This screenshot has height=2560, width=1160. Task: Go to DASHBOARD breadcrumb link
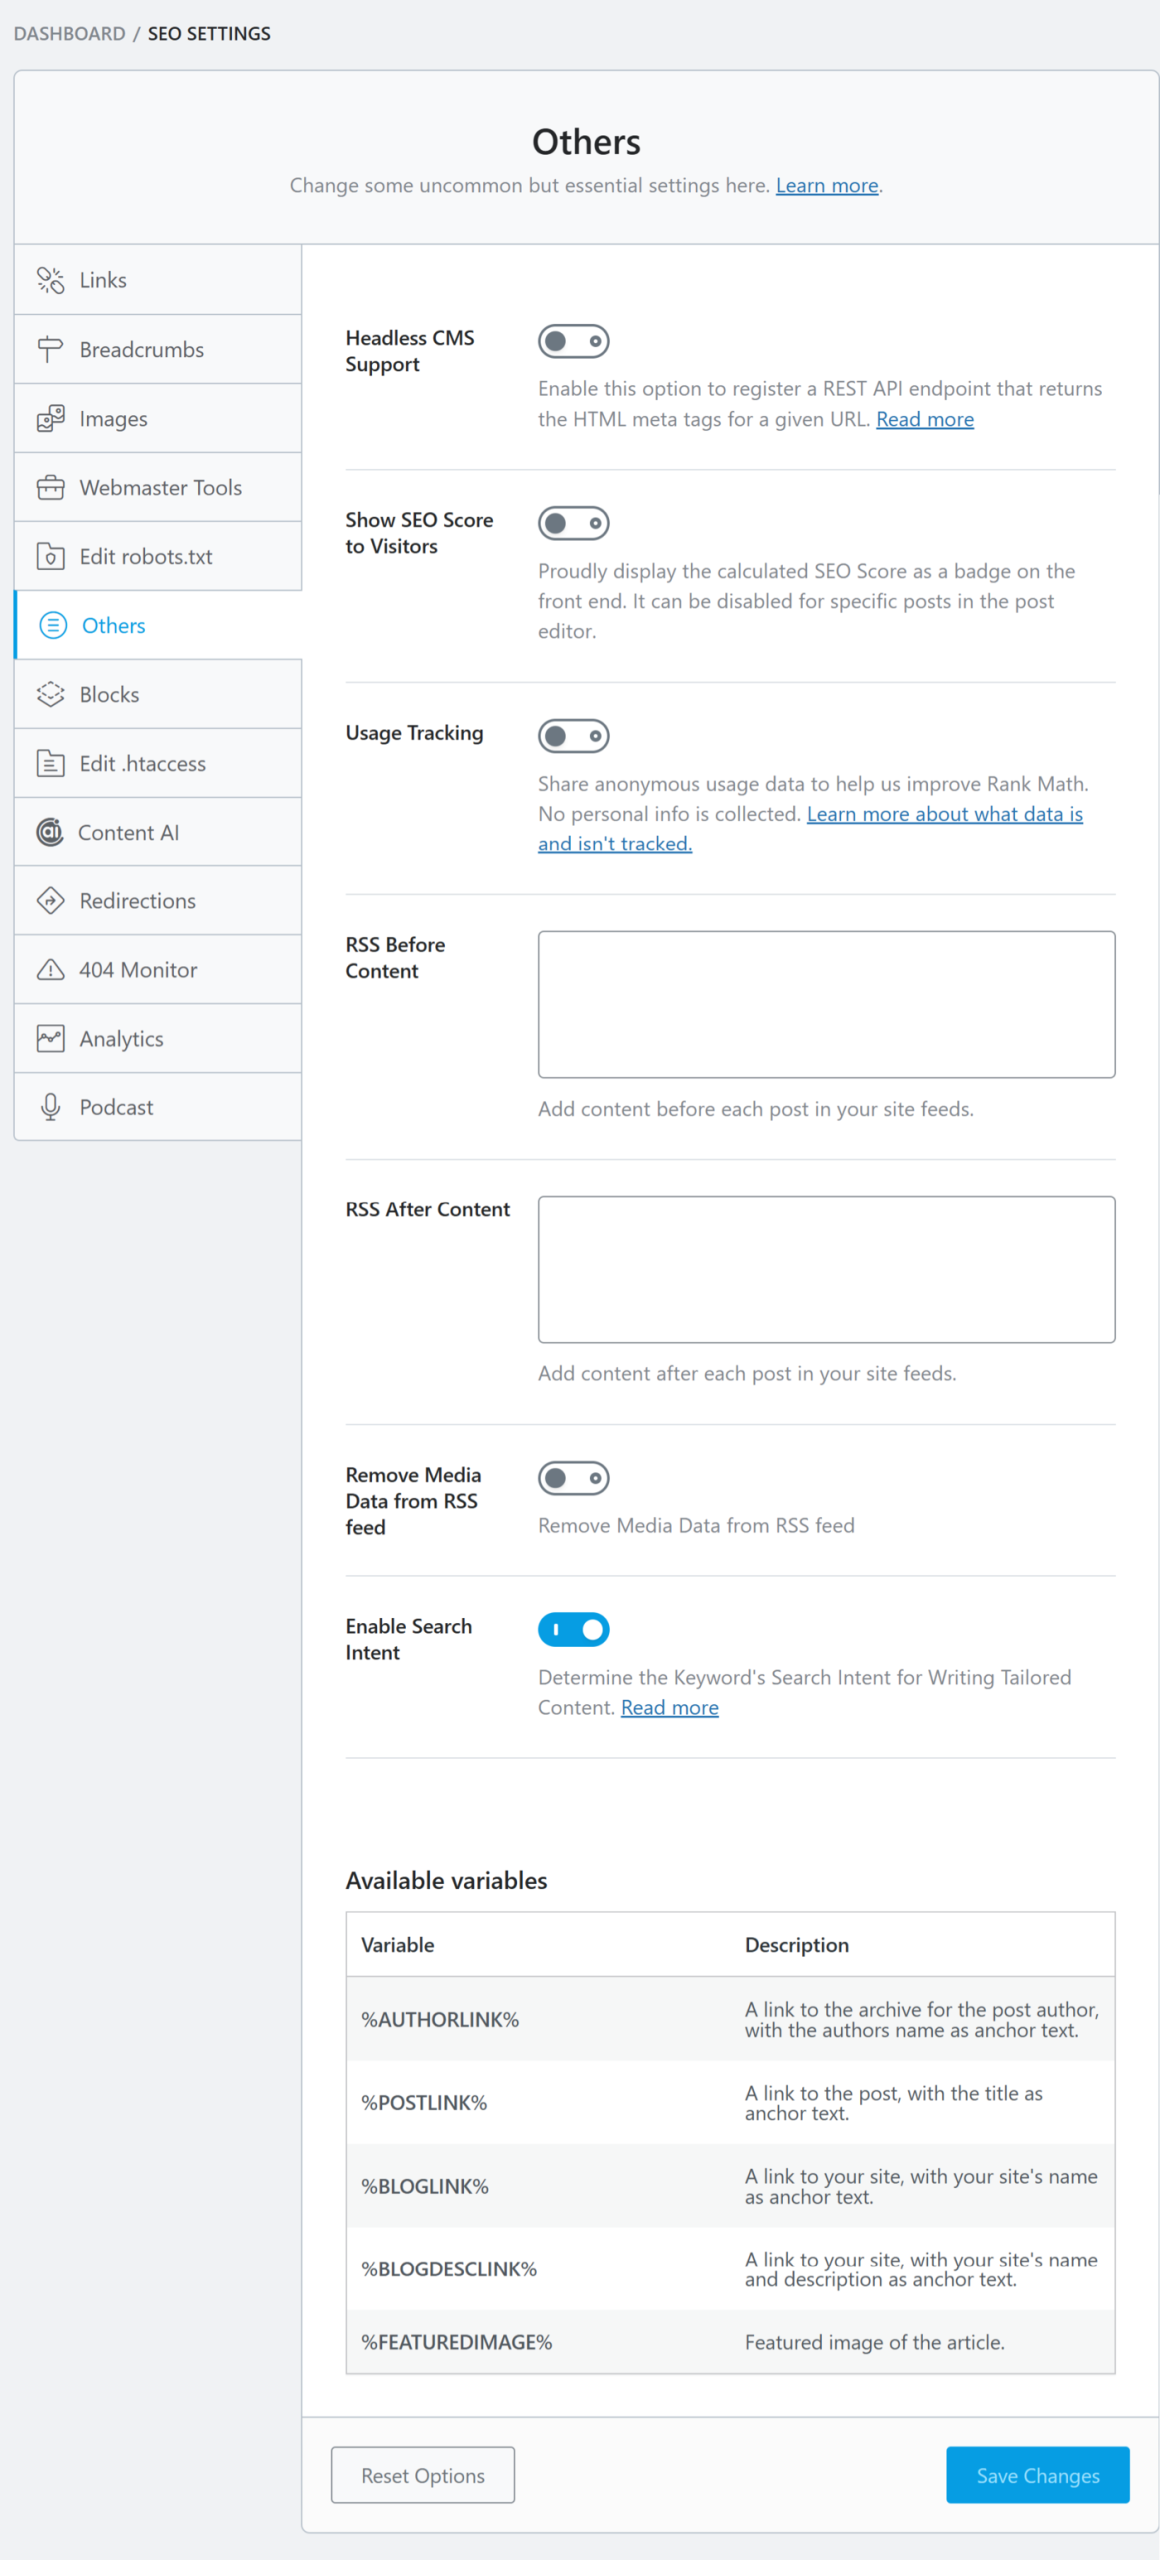click(x=69, y=34)
